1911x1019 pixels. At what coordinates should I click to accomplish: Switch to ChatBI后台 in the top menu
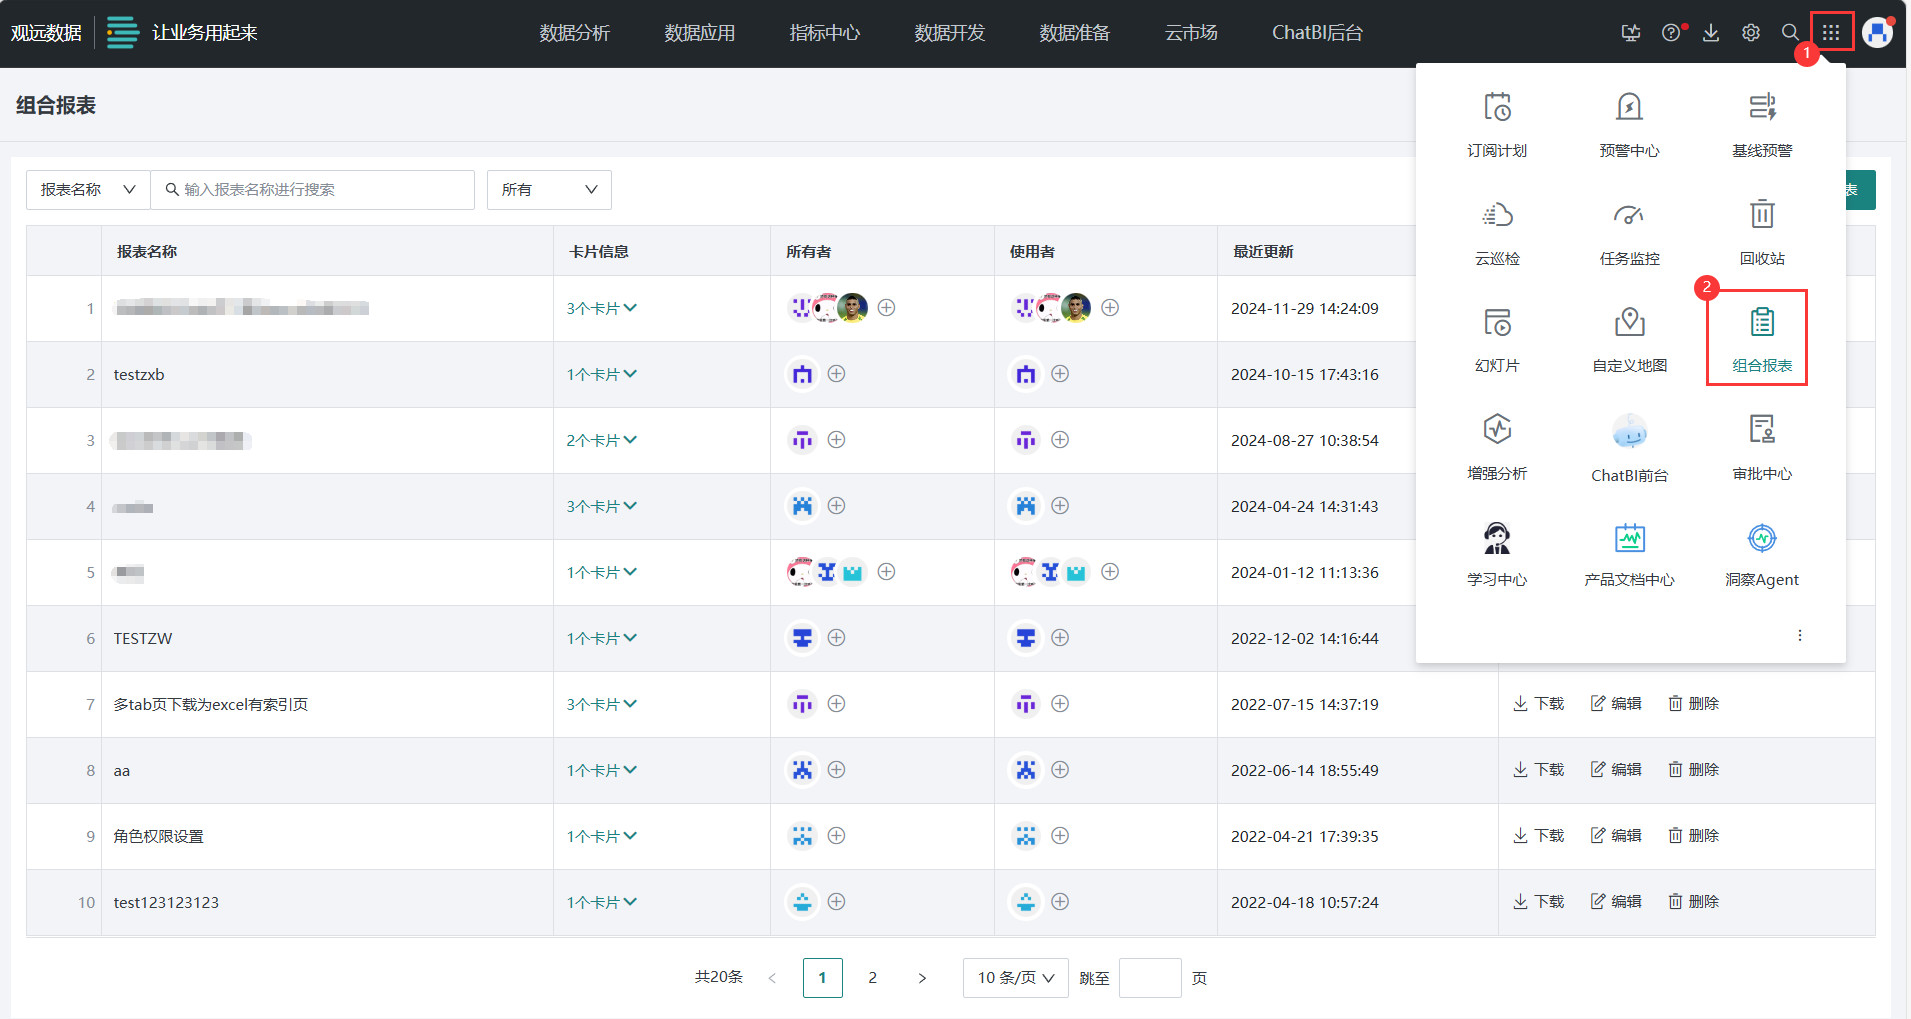pos(1317,32)
